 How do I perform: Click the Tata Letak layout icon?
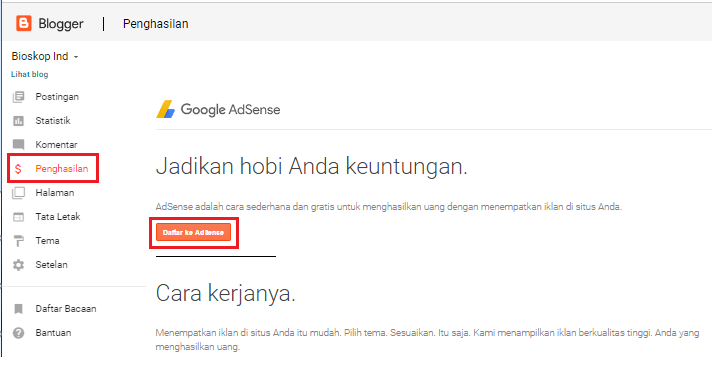(19, 217)
